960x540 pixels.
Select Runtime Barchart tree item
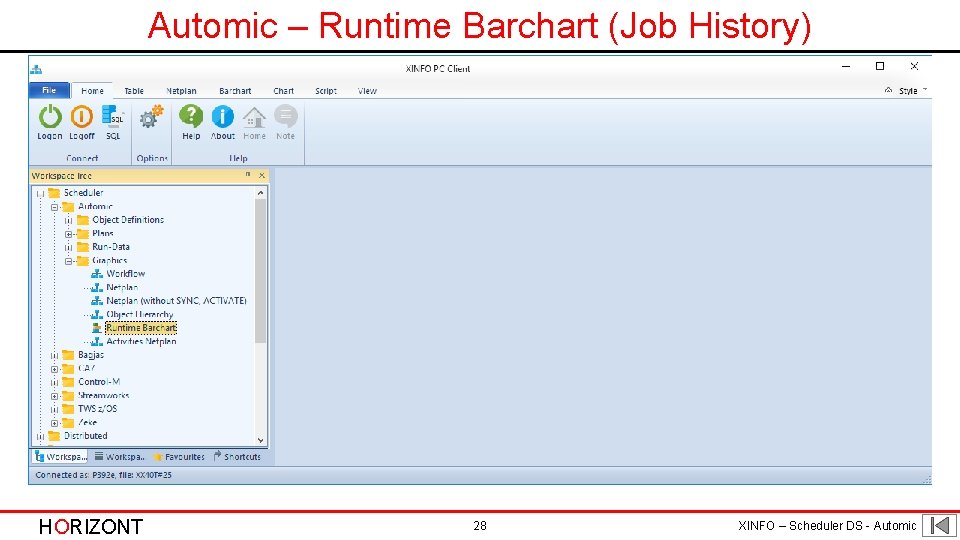(x=141, y=328)
